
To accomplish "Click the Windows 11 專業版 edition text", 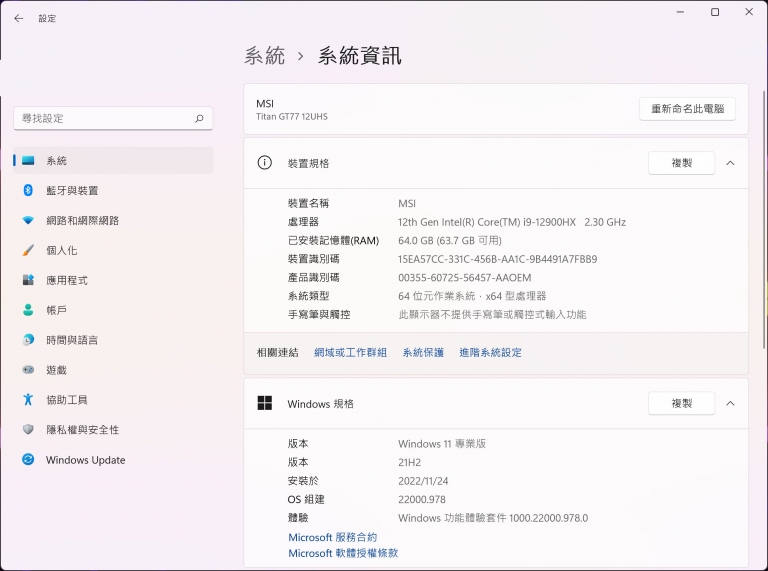I will [x=442, y=444].
